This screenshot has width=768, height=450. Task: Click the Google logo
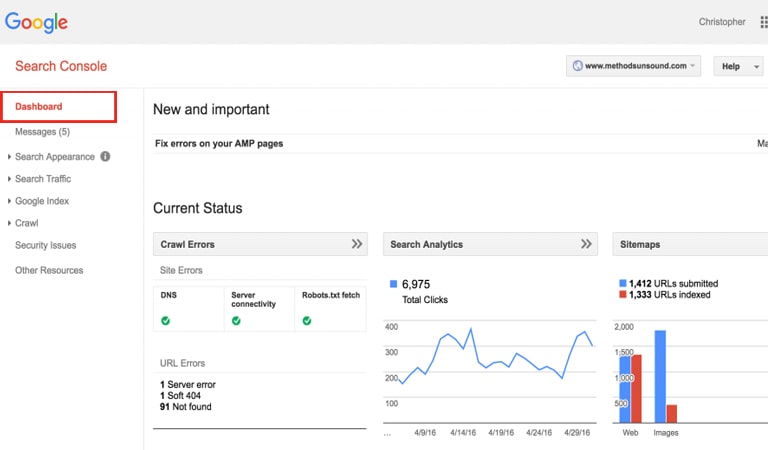pos(36,23)
